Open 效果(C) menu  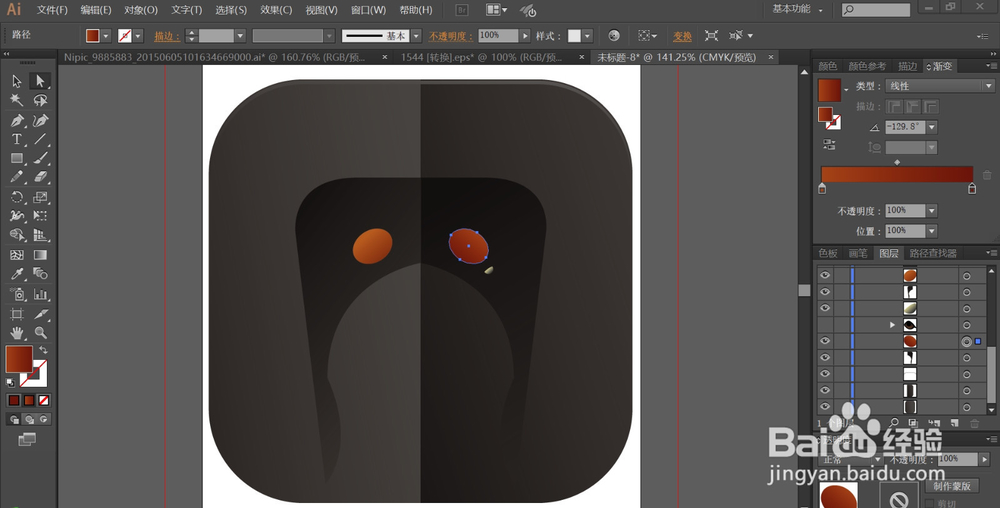pos(276,10)
